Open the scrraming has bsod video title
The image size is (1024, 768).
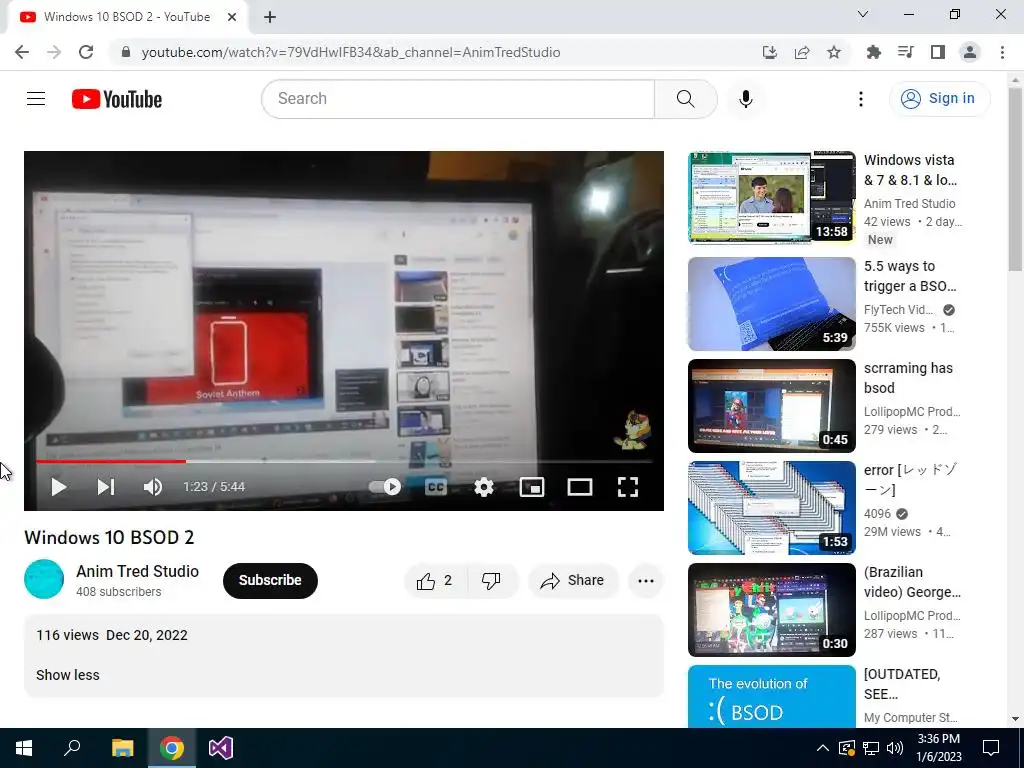[x=908, y=378]
